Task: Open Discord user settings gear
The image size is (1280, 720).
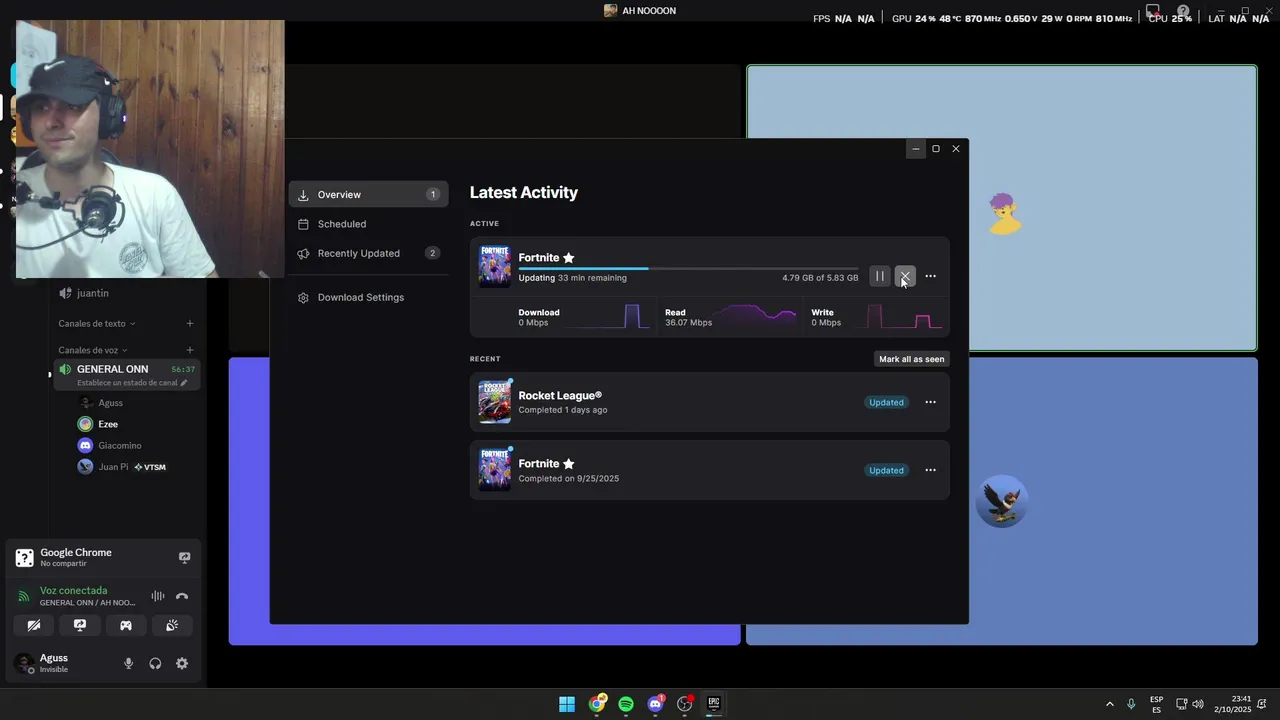Action: point(182,663)
